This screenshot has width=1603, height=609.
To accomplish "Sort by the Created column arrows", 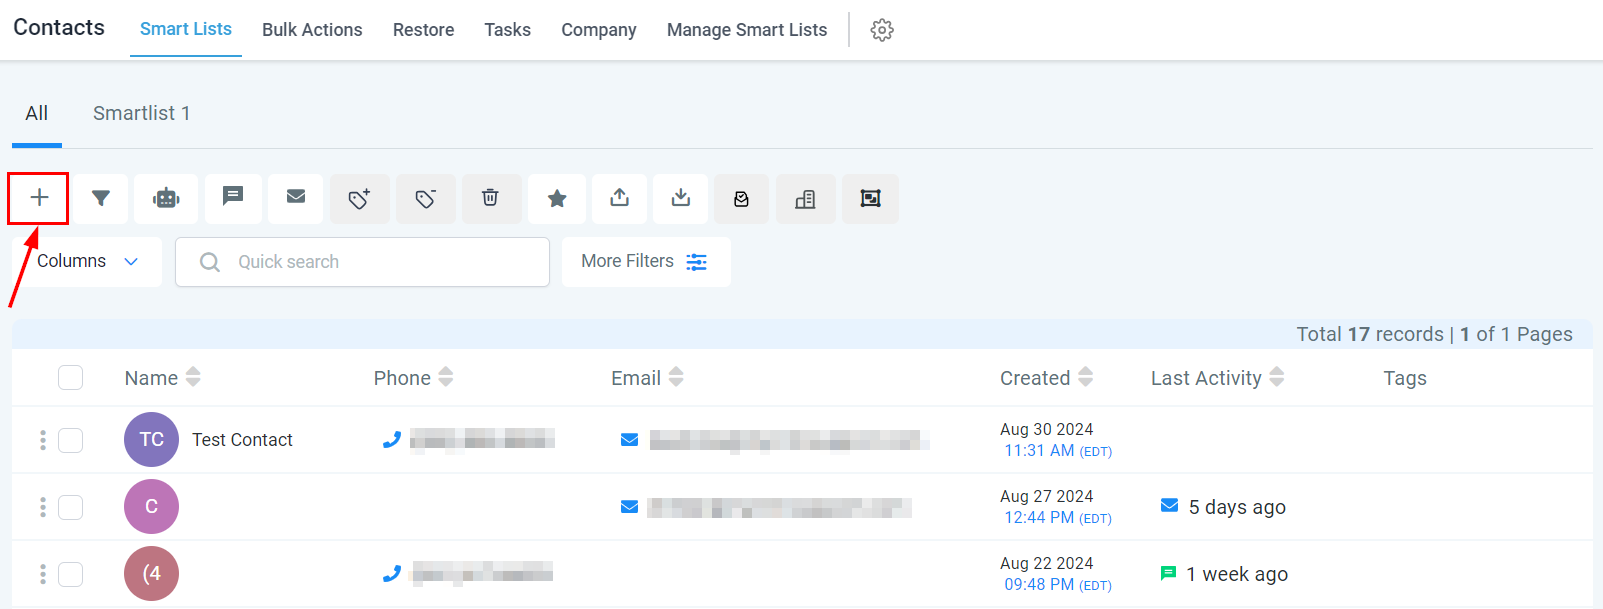I will (1085, 377).
